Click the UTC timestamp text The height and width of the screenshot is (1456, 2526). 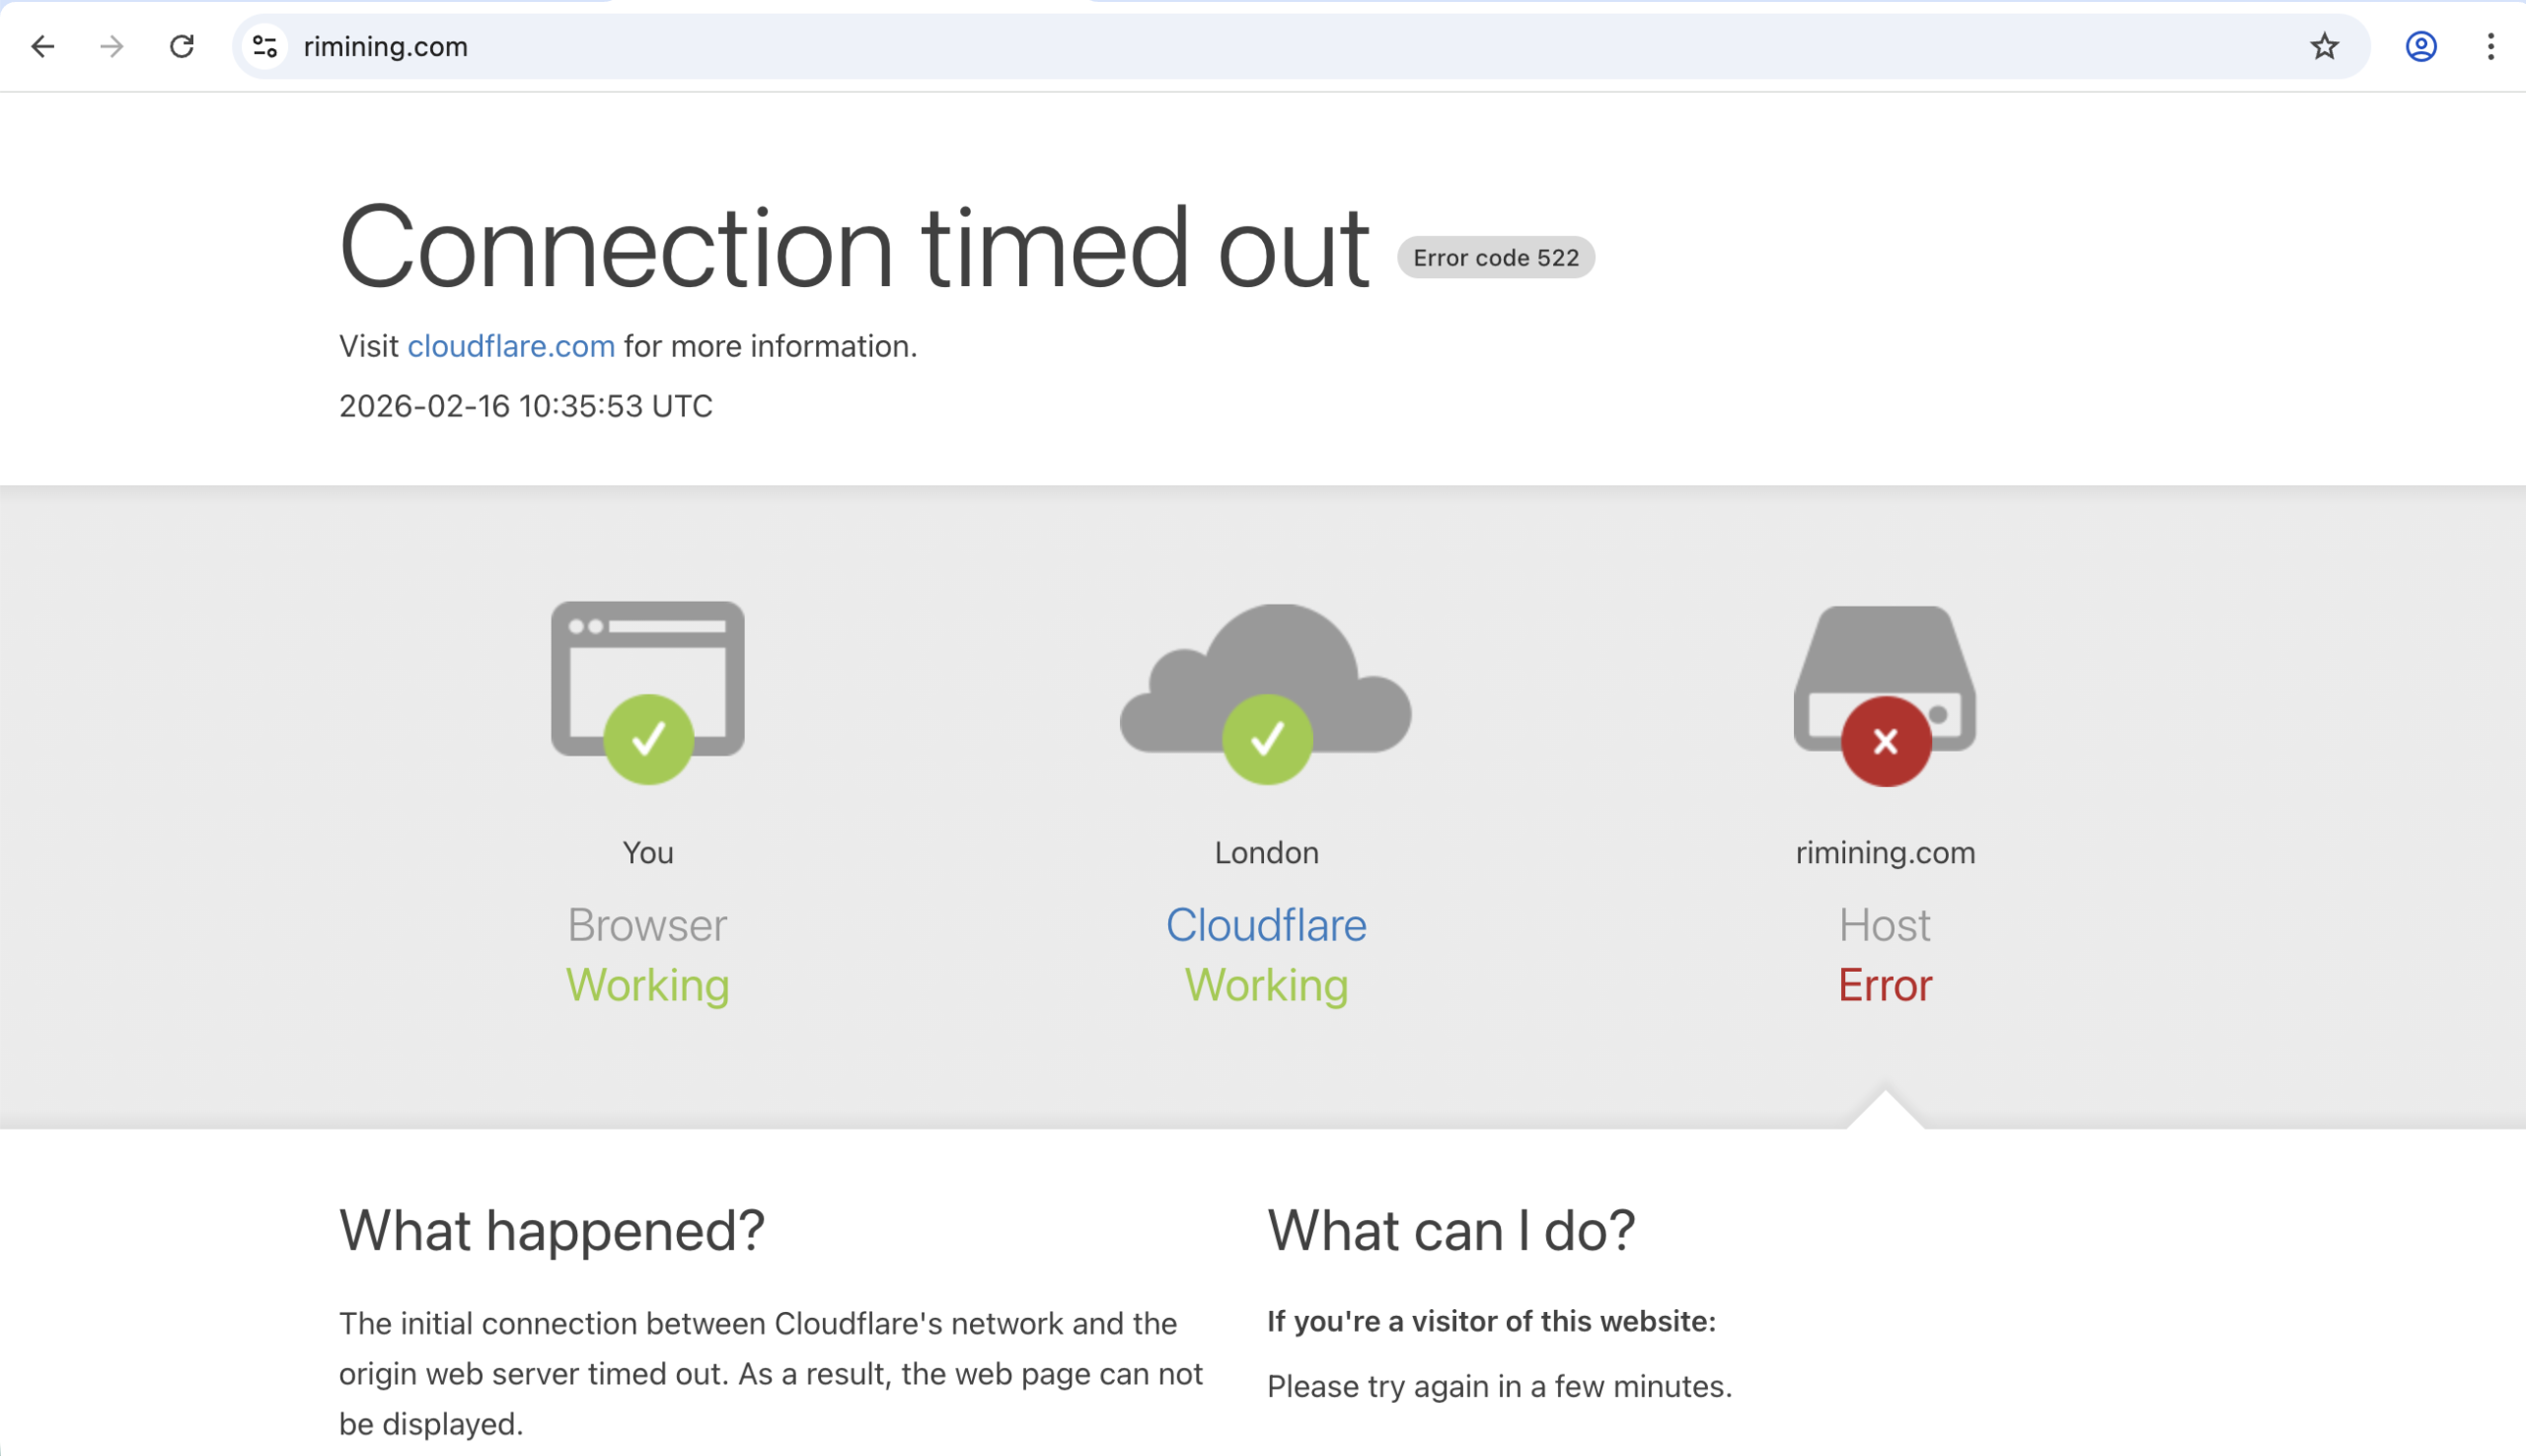[x=526, y=406]
